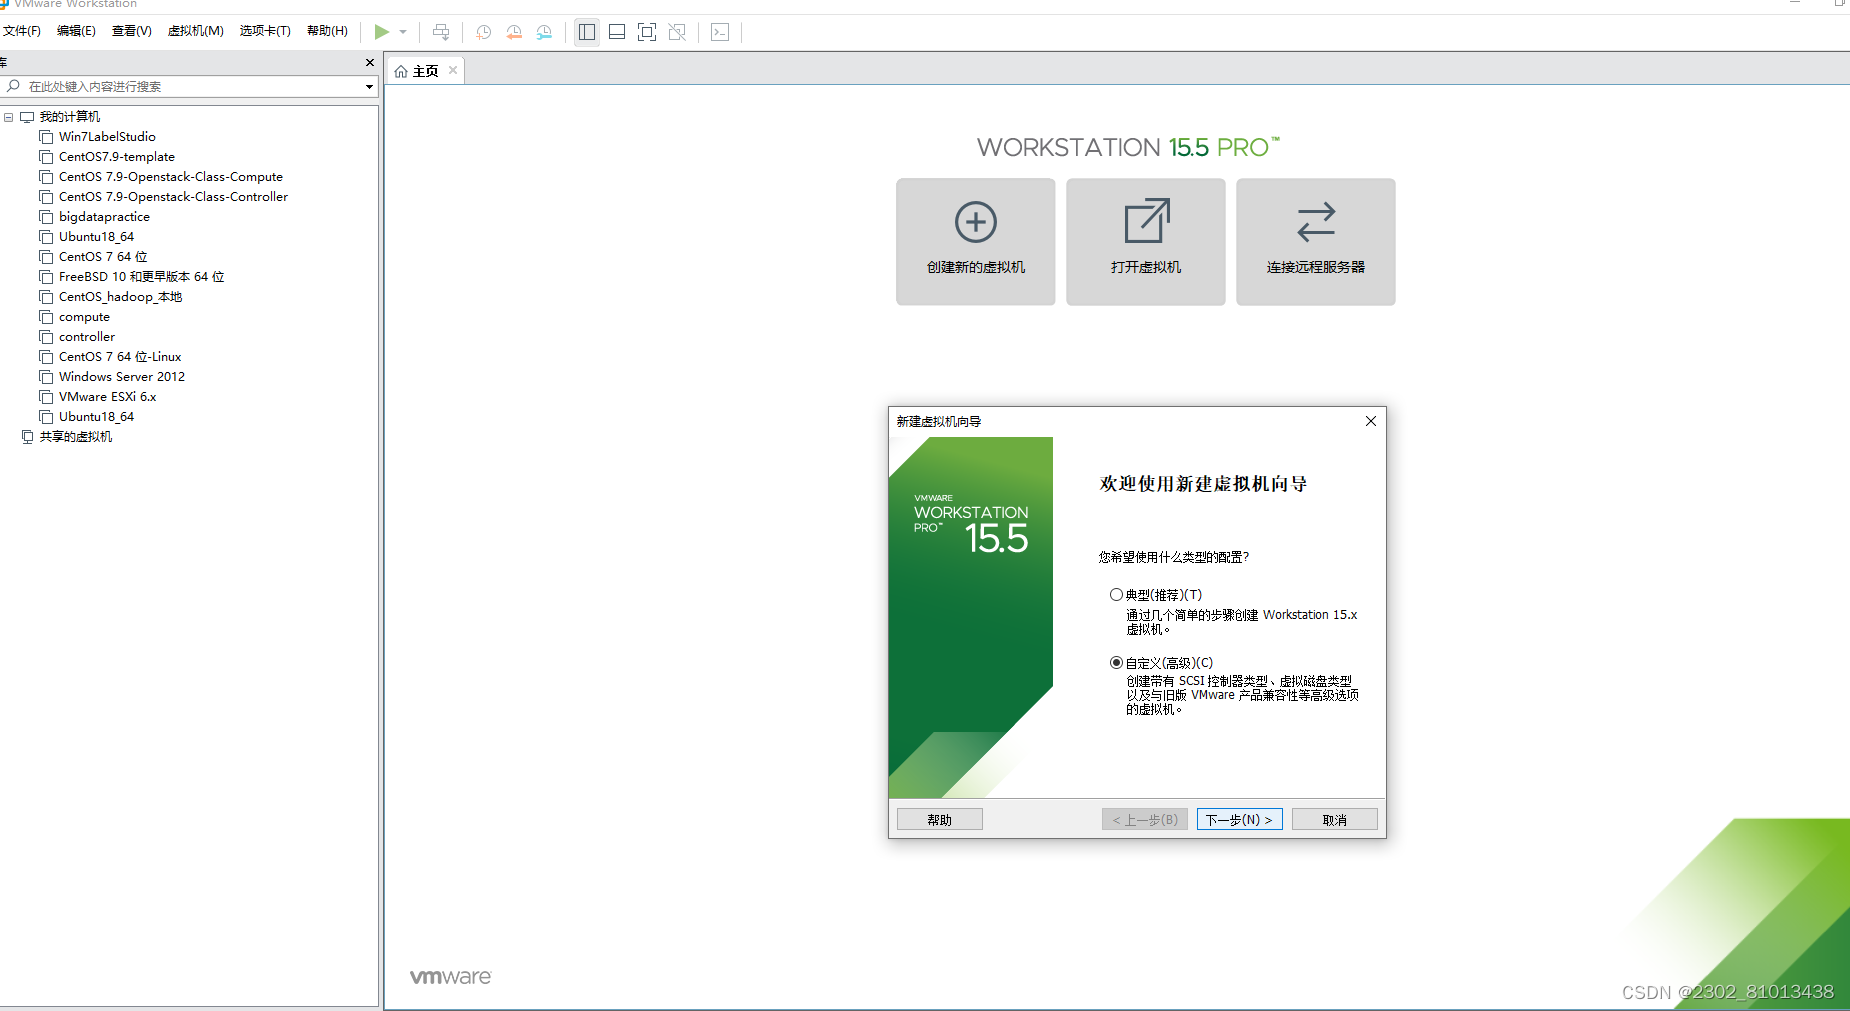Image resolution: width=1850 pixels, height=1011 pixels.
Task: Click the connect to remote server tile
Action: 1316,242
